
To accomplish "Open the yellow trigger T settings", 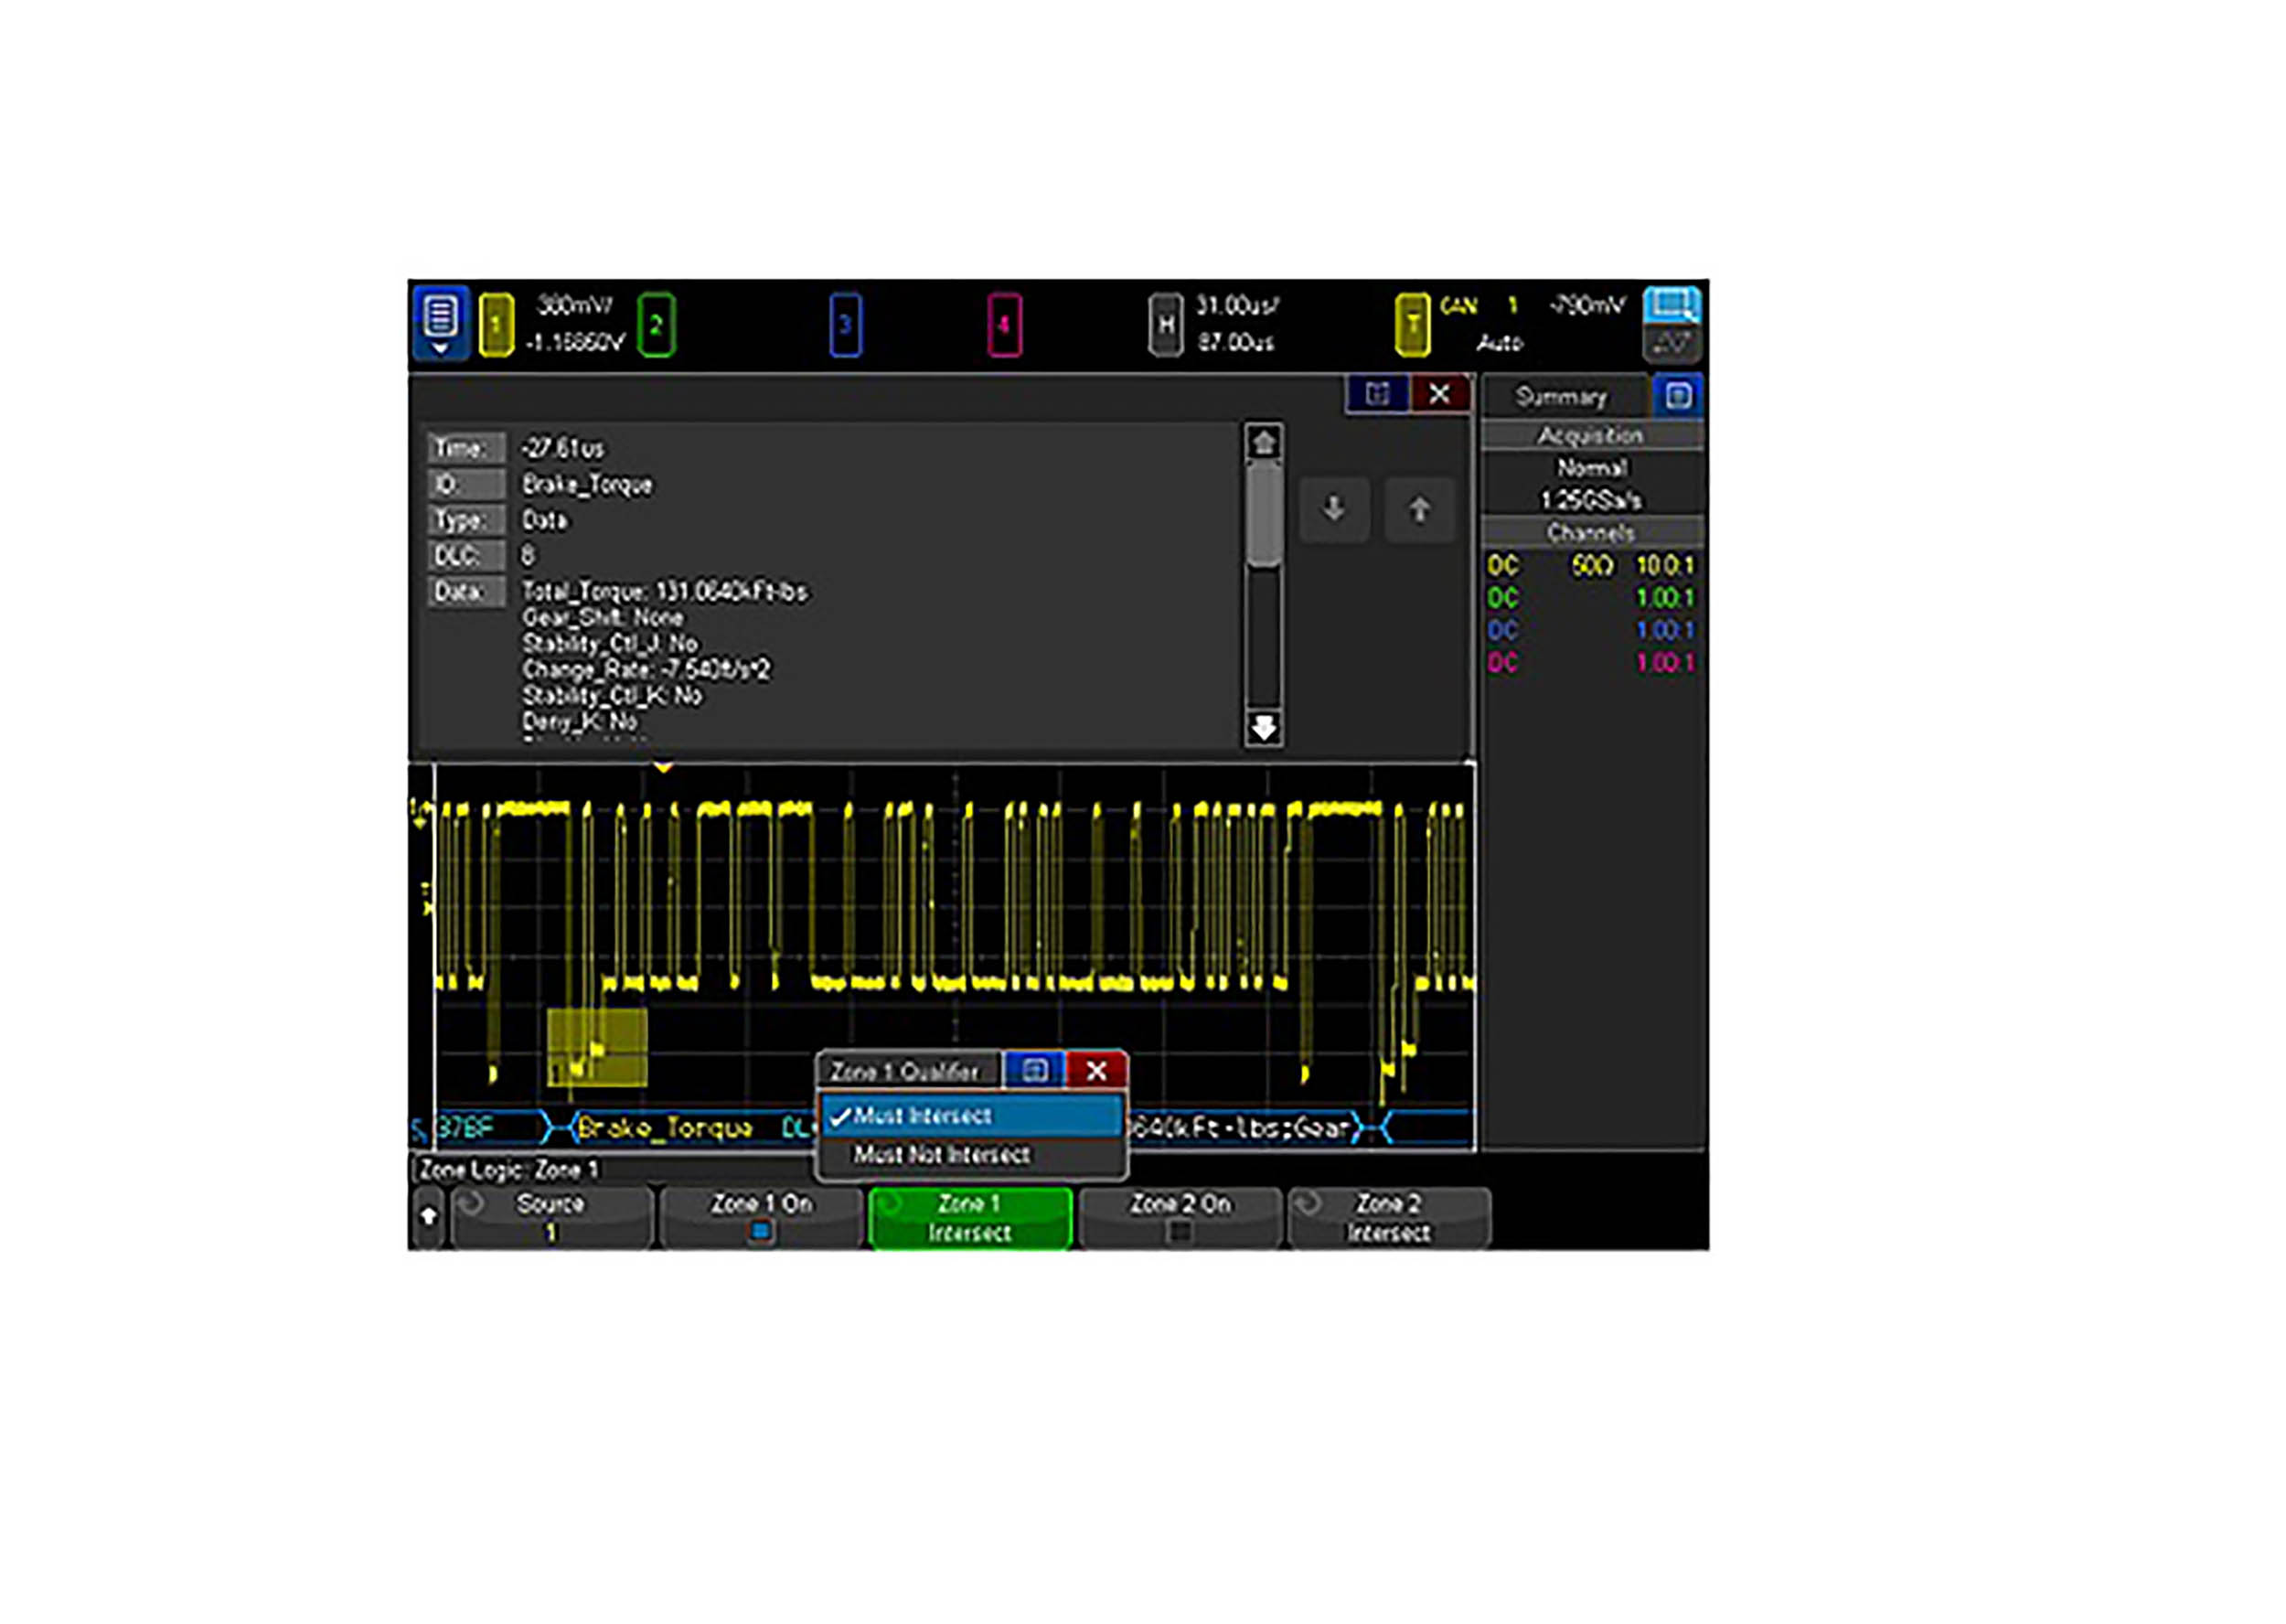I will 1412,324.
